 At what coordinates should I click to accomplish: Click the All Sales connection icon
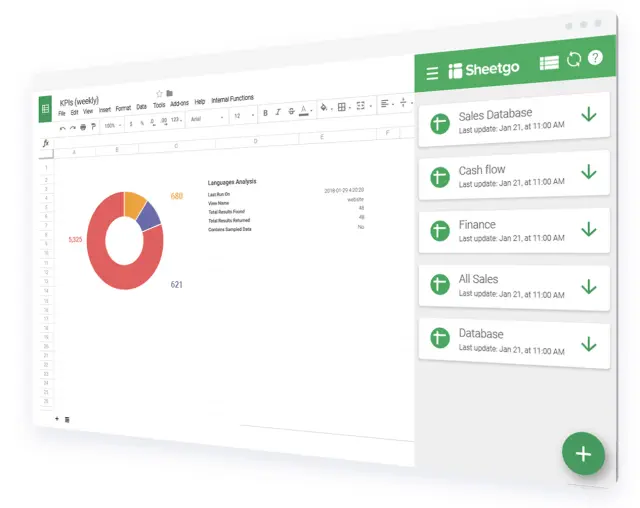[440, 284]
